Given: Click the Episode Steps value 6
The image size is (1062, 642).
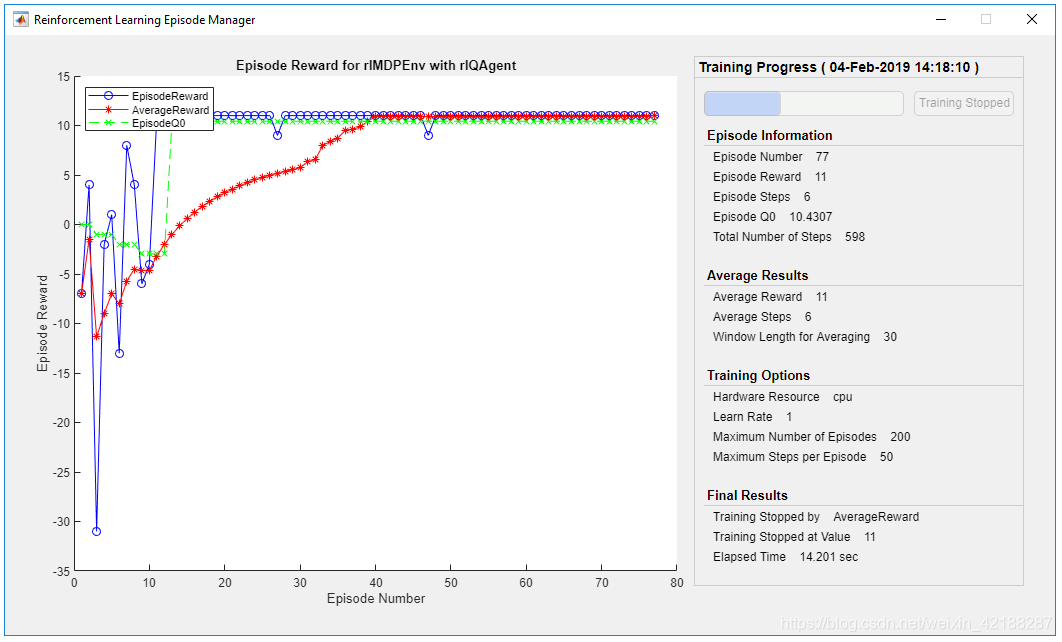Looking at the screenshot, I should click(807, 197).
